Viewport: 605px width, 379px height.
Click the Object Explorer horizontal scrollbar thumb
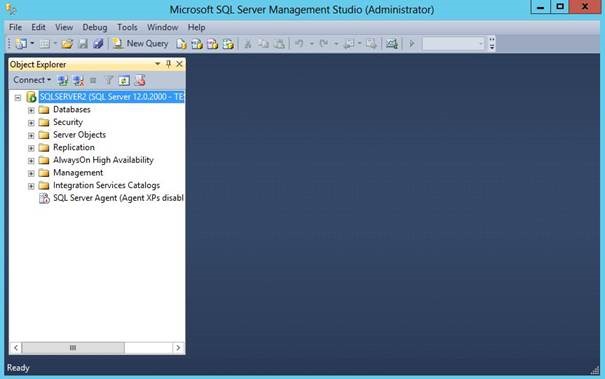tap(73, 348)
